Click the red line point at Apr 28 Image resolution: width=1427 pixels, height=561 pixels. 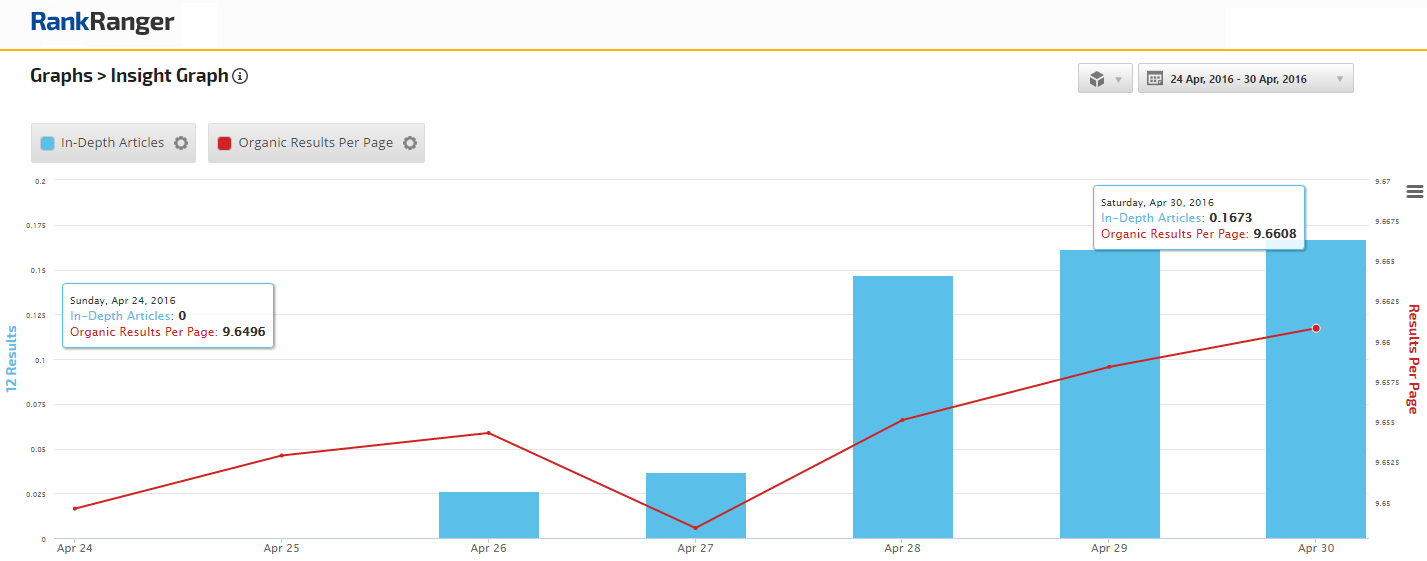(x=902, y=420)
